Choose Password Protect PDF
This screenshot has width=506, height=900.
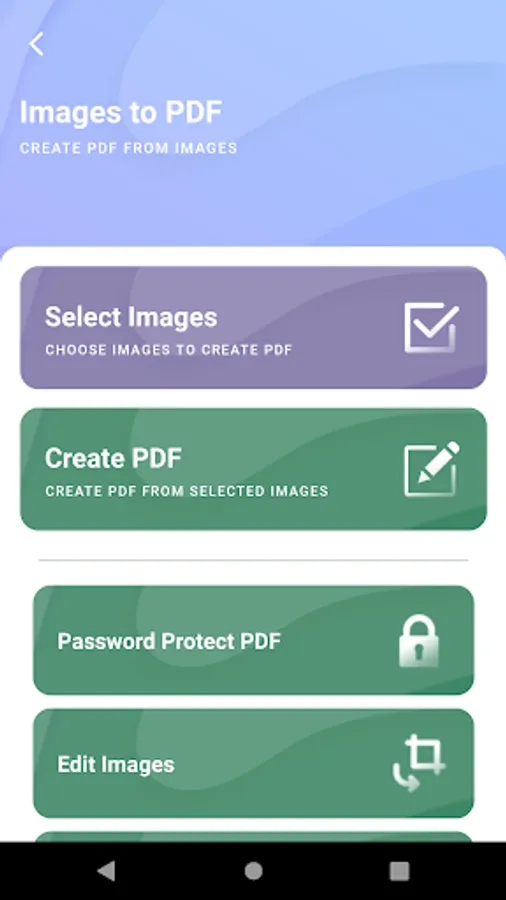pos(254,640)
